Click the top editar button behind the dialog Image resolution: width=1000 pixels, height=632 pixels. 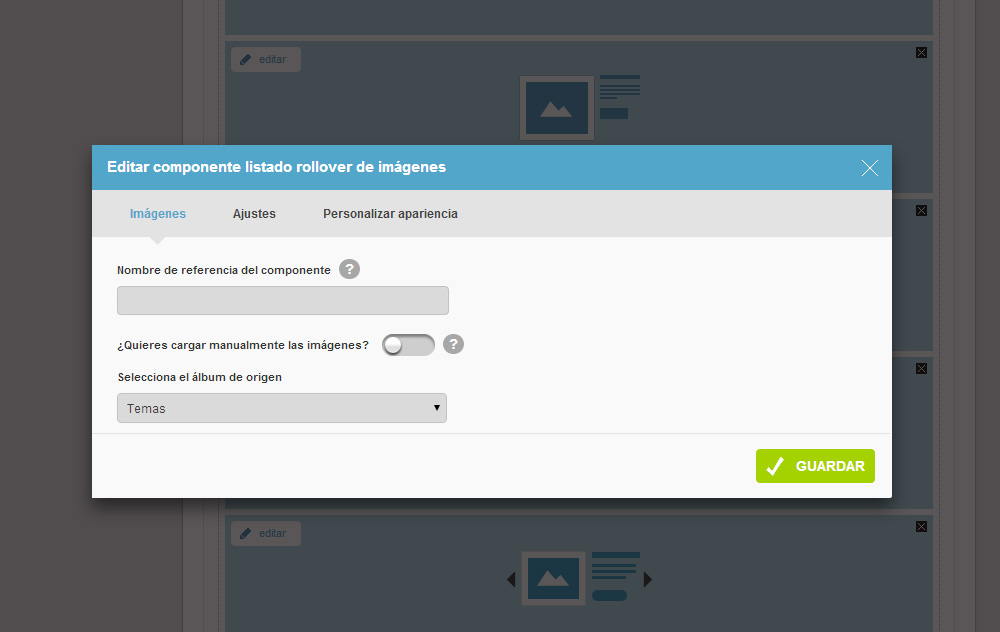tap(265, 59)
